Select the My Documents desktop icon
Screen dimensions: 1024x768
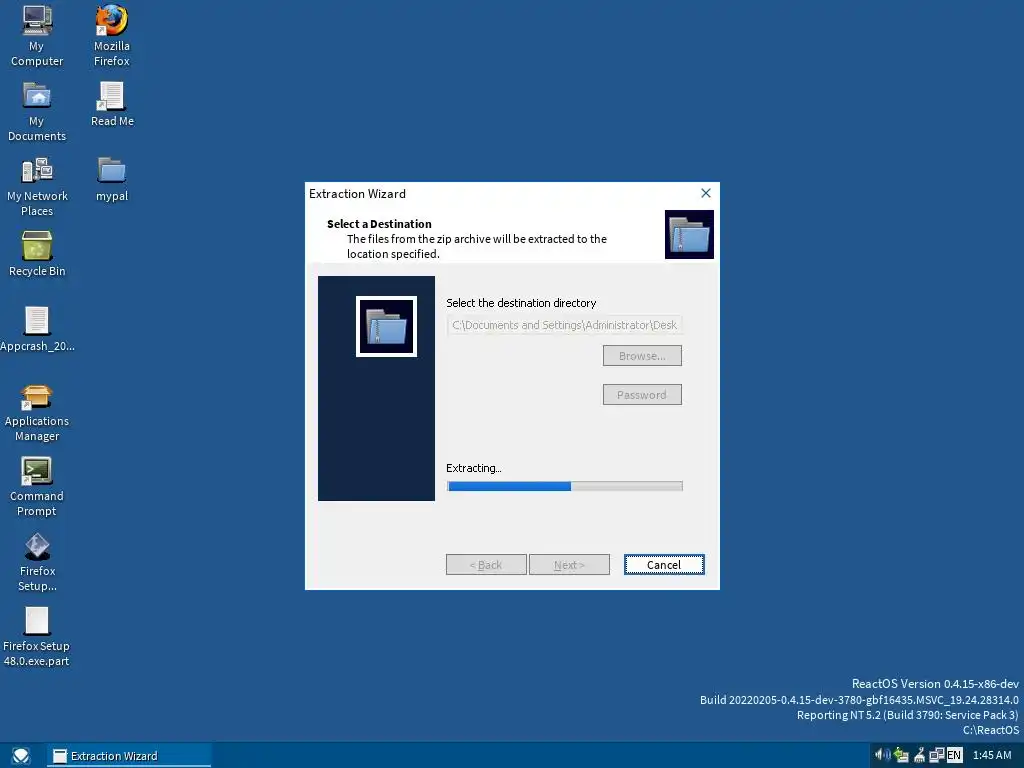tap(37, 111)
